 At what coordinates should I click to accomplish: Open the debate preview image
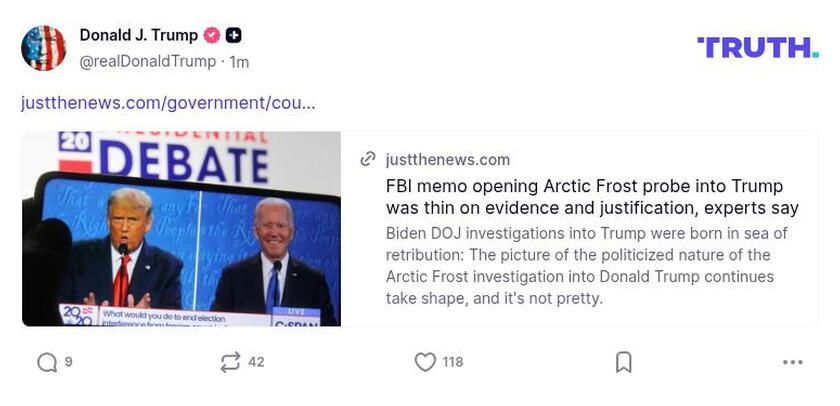tap(181, 229)
